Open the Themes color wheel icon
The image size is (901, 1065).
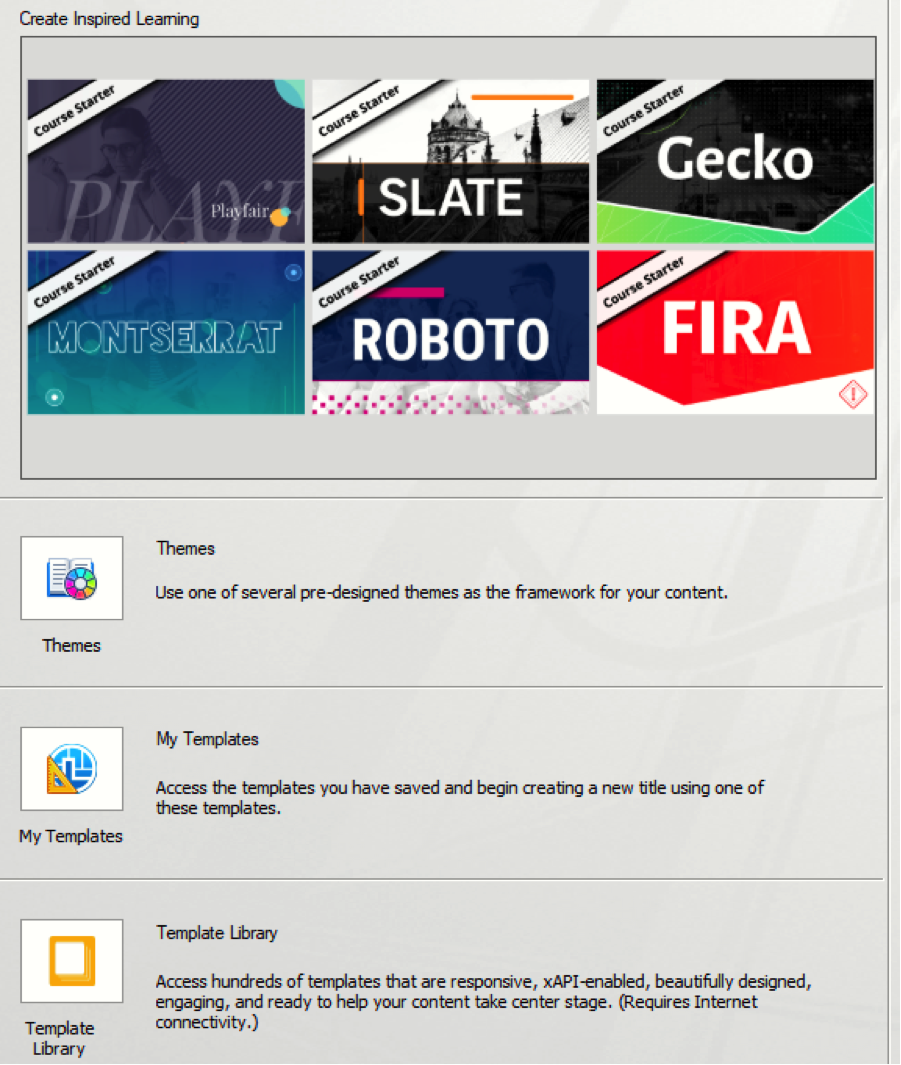pos(72,578)
